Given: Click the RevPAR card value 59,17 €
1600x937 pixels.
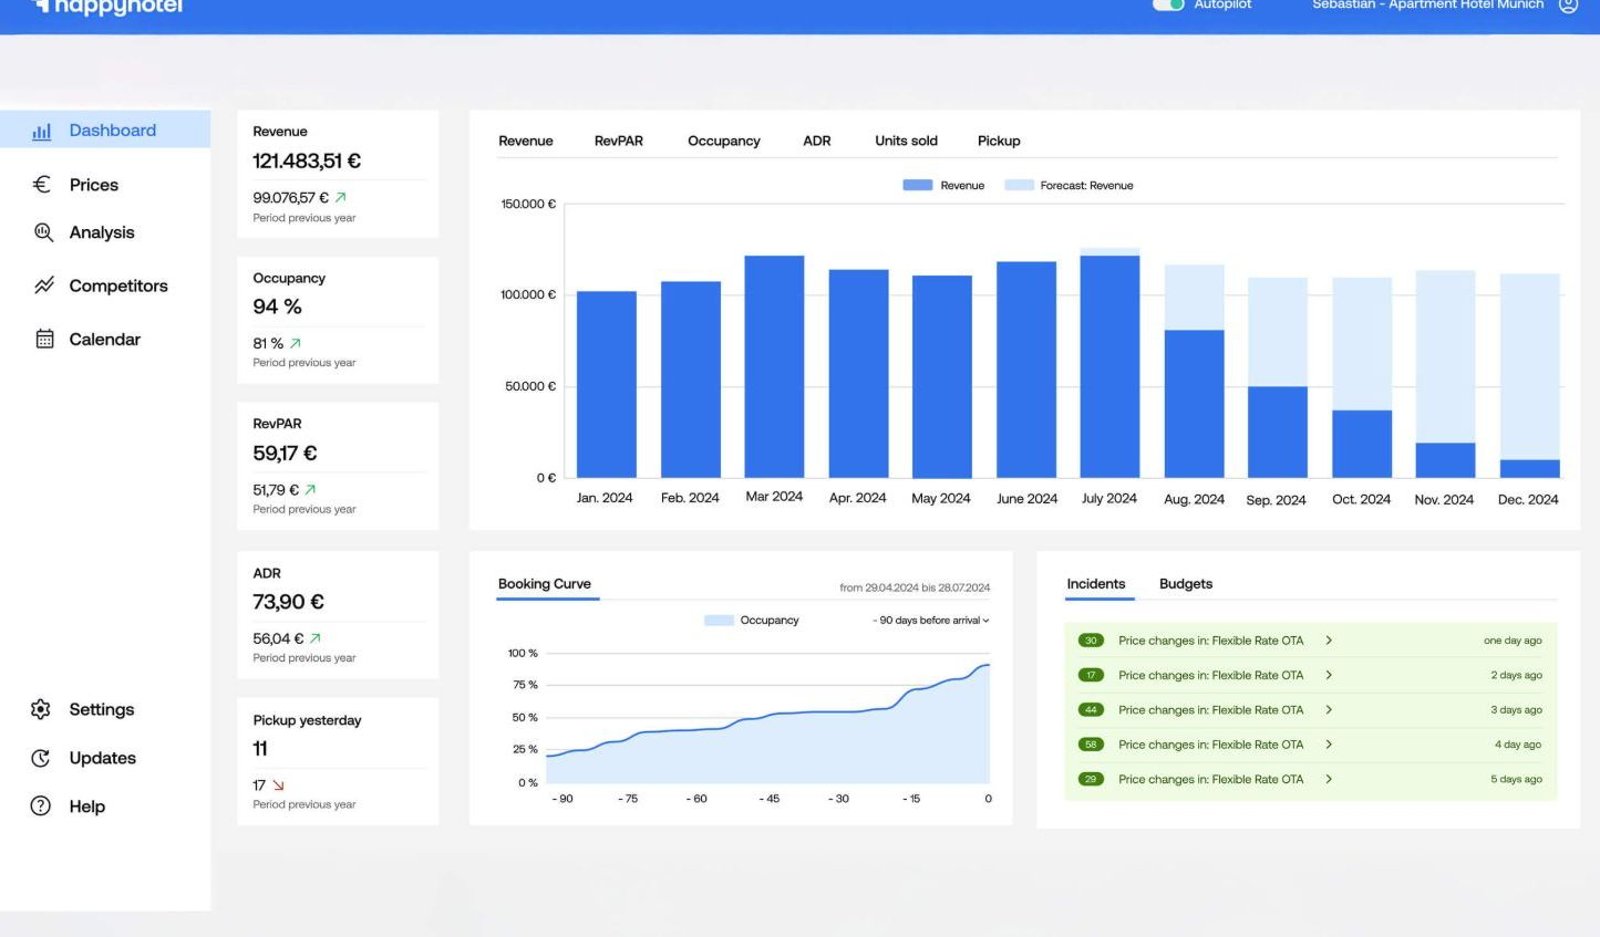Looking at the screenshot, I should click(x=285, y=453).
